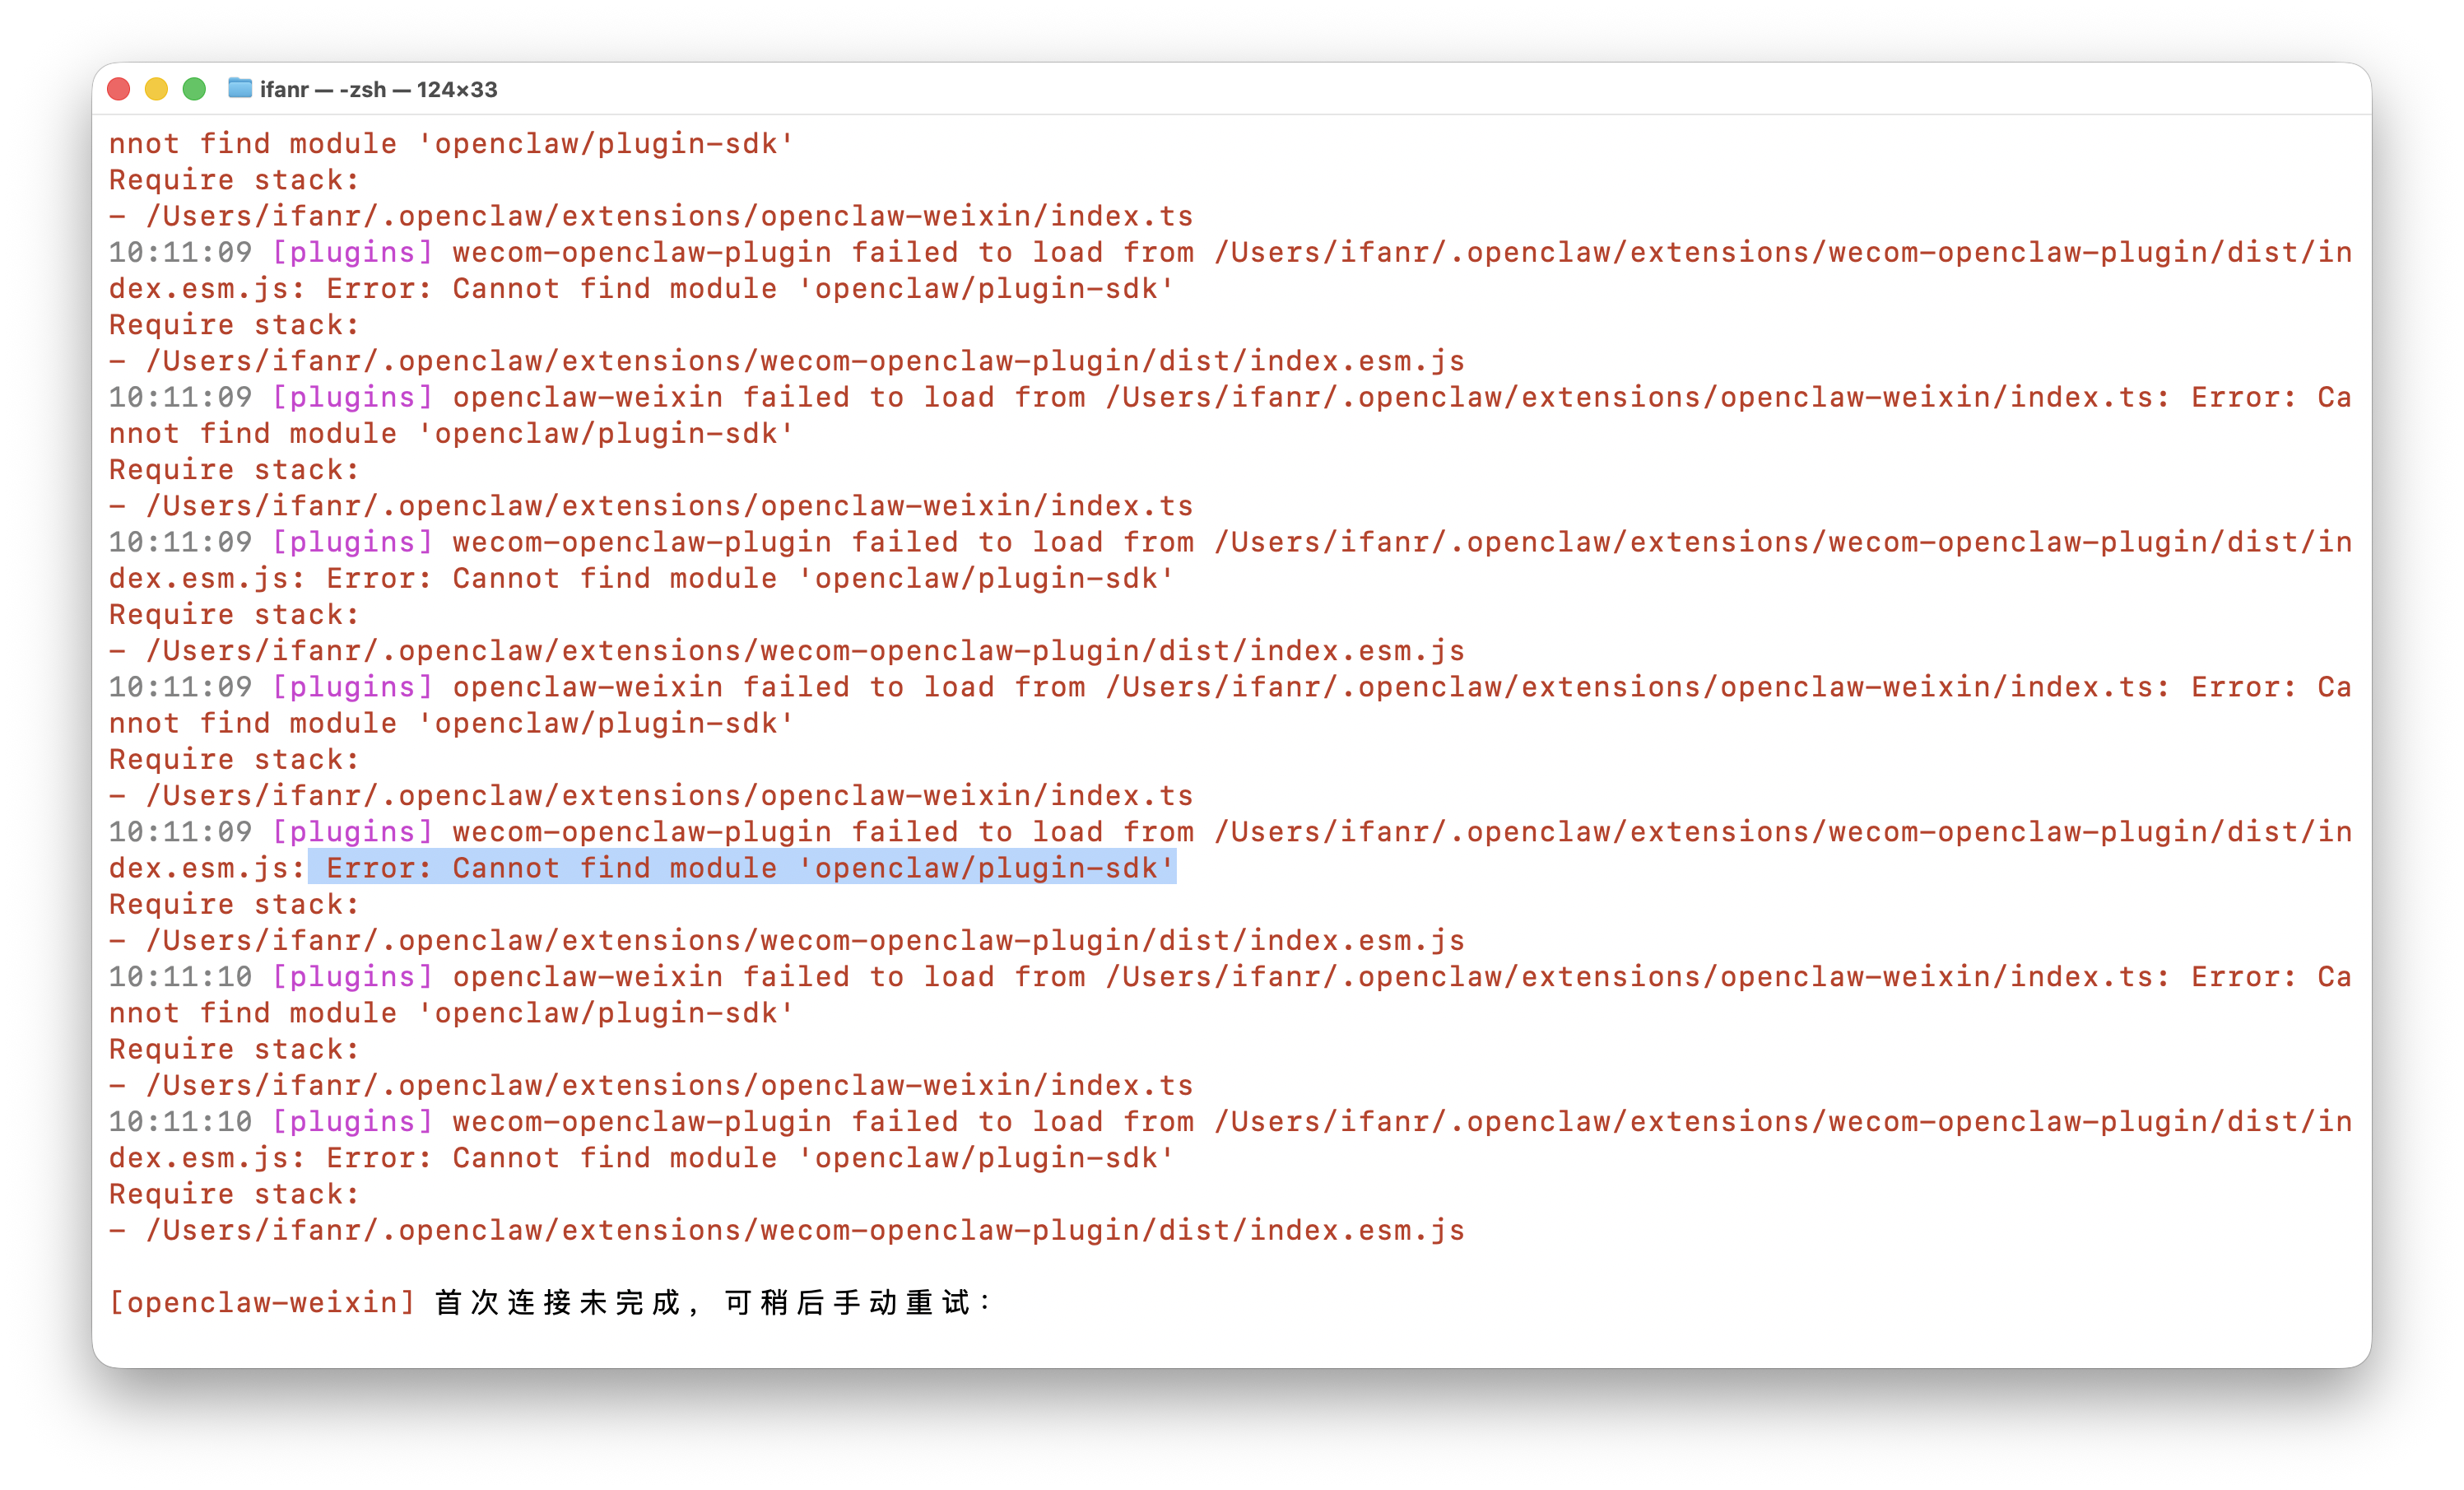
Task: Click the Chinese retry message '首次连接未完成'
Action: [x=558, y=1302]
